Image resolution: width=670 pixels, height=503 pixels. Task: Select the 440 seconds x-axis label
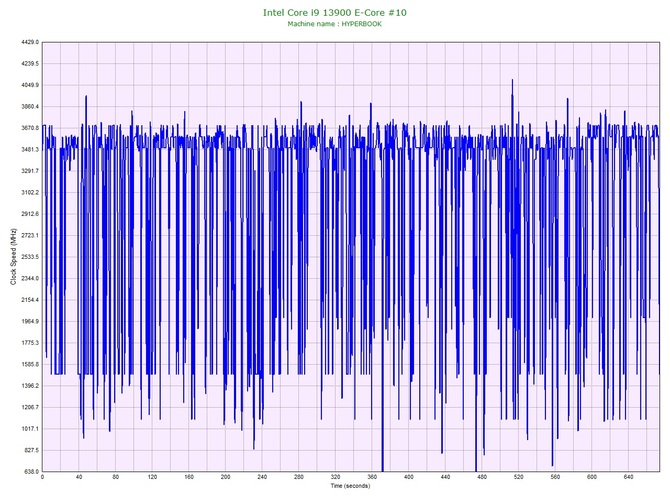point(445,477)
